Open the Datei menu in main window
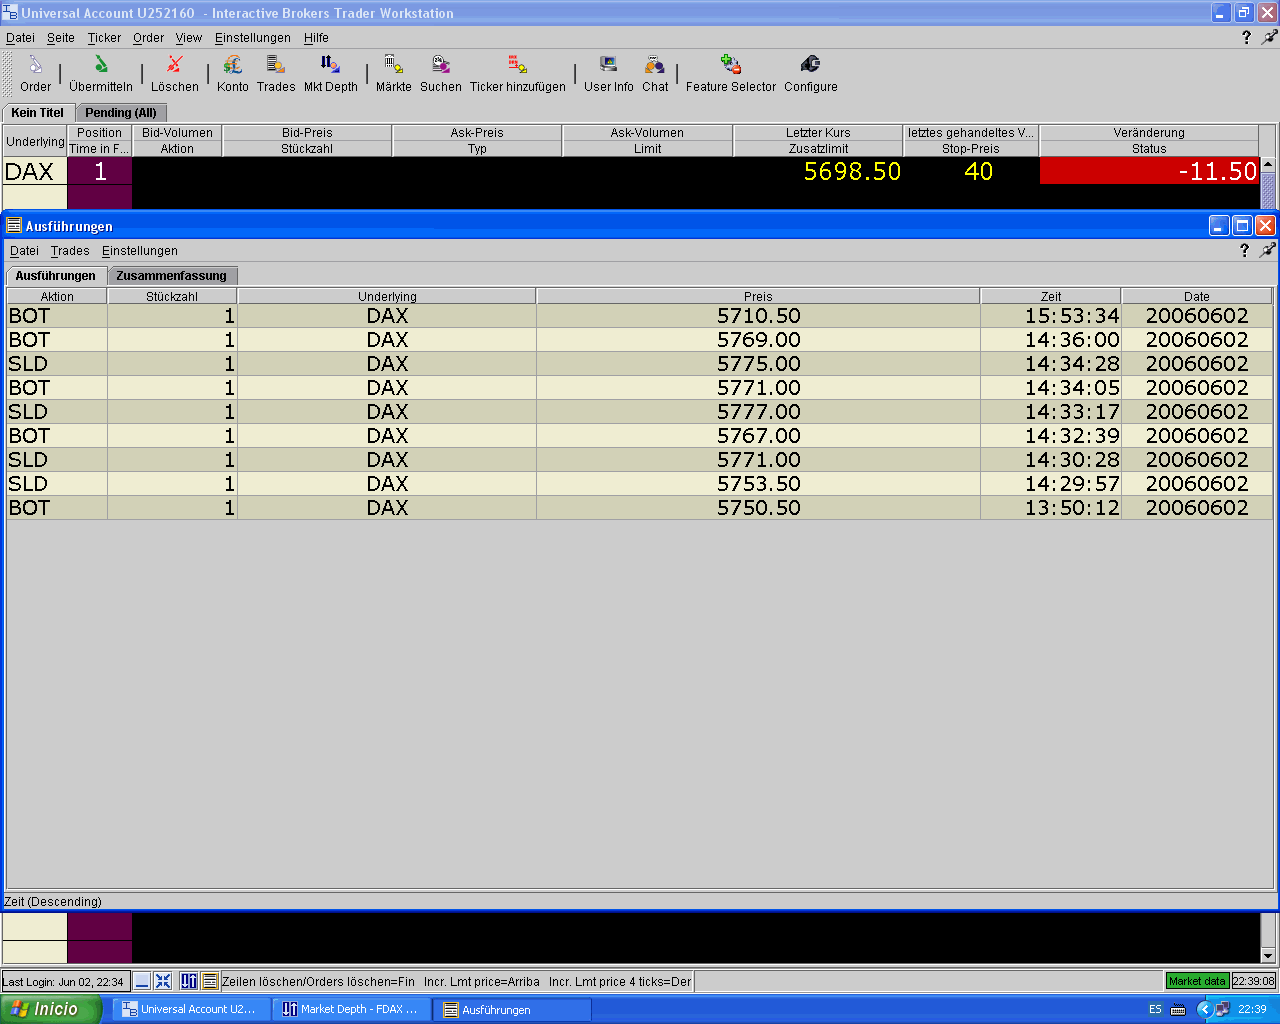 tap(20, 37)
